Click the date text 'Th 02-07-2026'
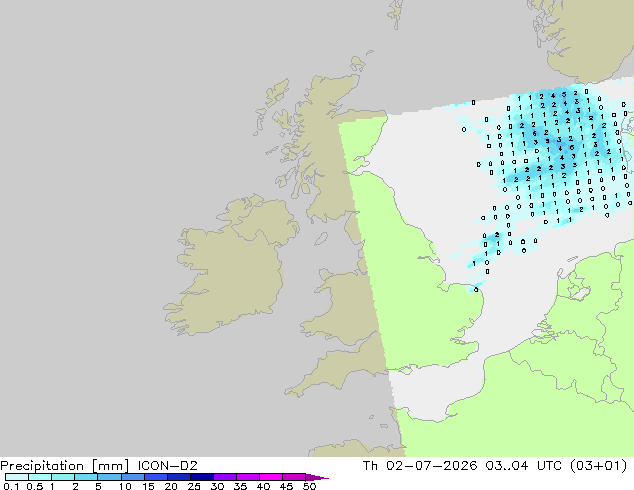The image size is (634, 490). pyautogui.click(x=420, y=466)
